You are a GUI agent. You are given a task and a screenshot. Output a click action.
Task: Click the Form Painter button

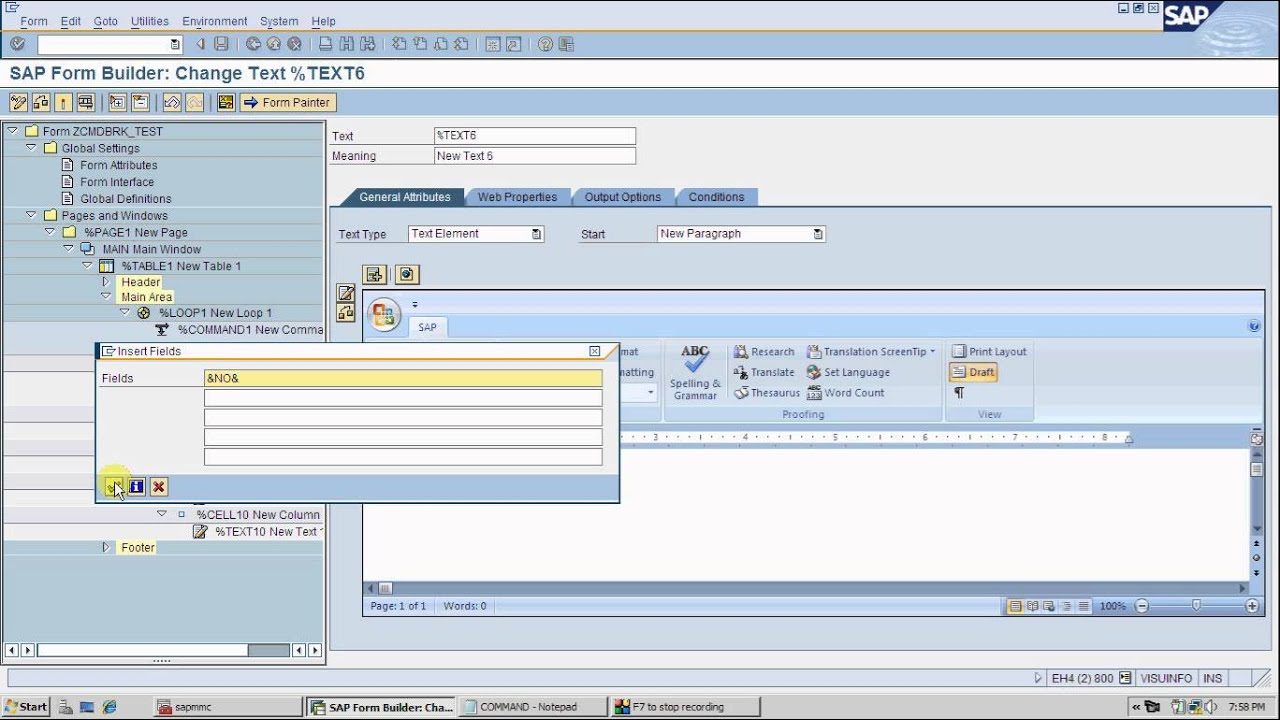coord(287,102)
